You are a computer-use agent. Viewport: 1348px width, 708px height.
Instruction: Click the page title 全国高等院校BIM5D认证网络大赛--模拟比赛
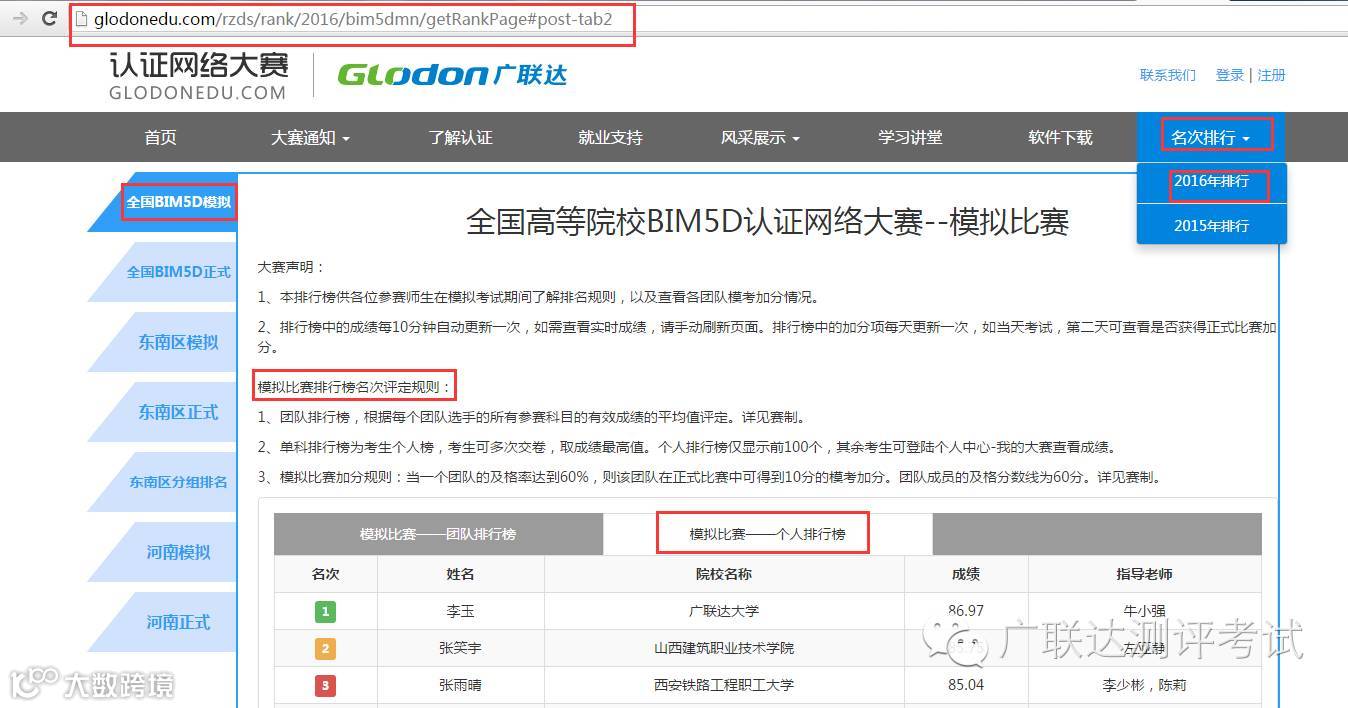768,221
